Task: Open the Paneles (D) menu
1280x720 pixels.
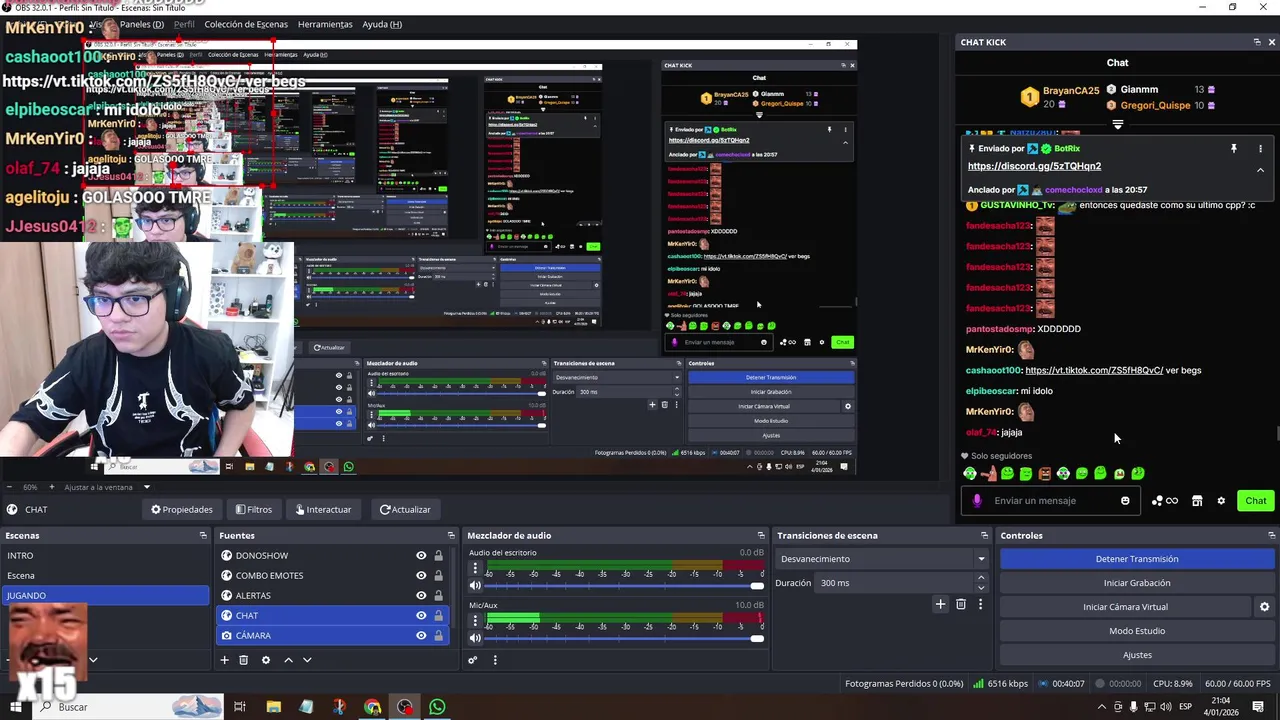Action: click(142, 24)
